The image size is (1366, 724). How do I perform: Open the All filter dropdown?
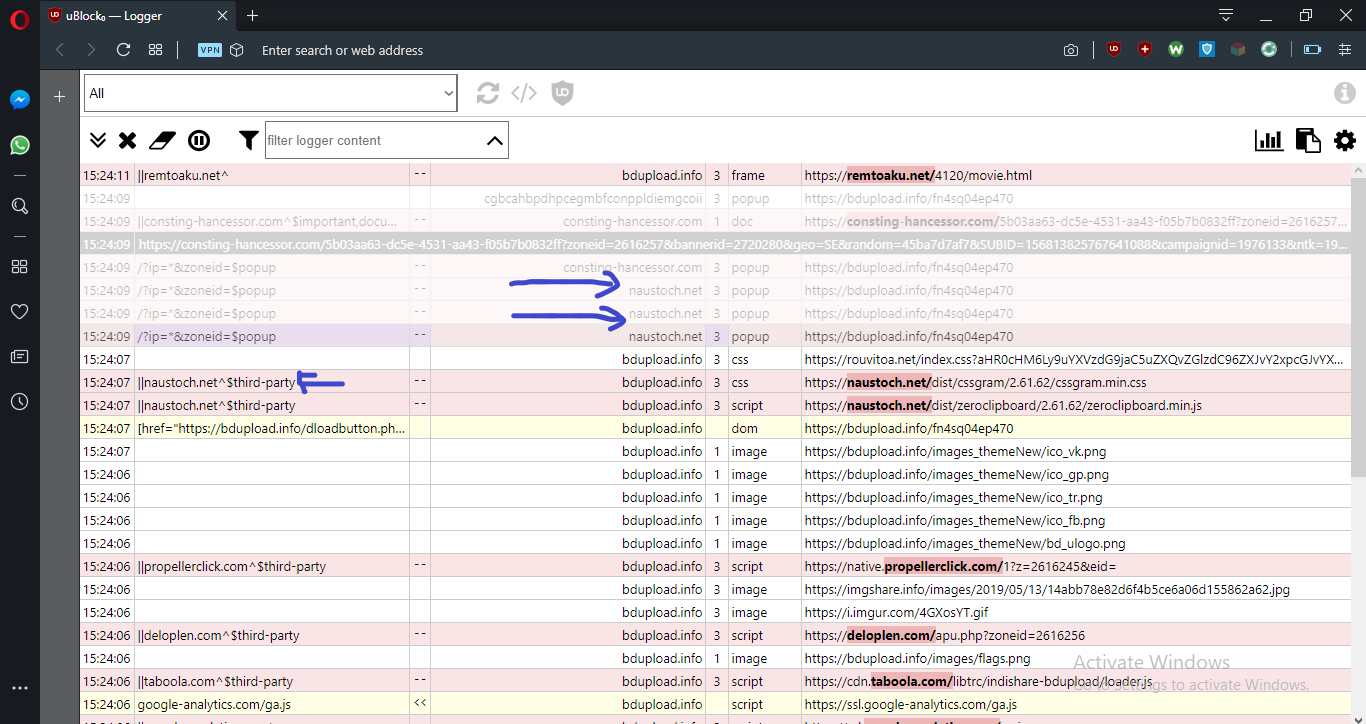click(x=268, y=92)
